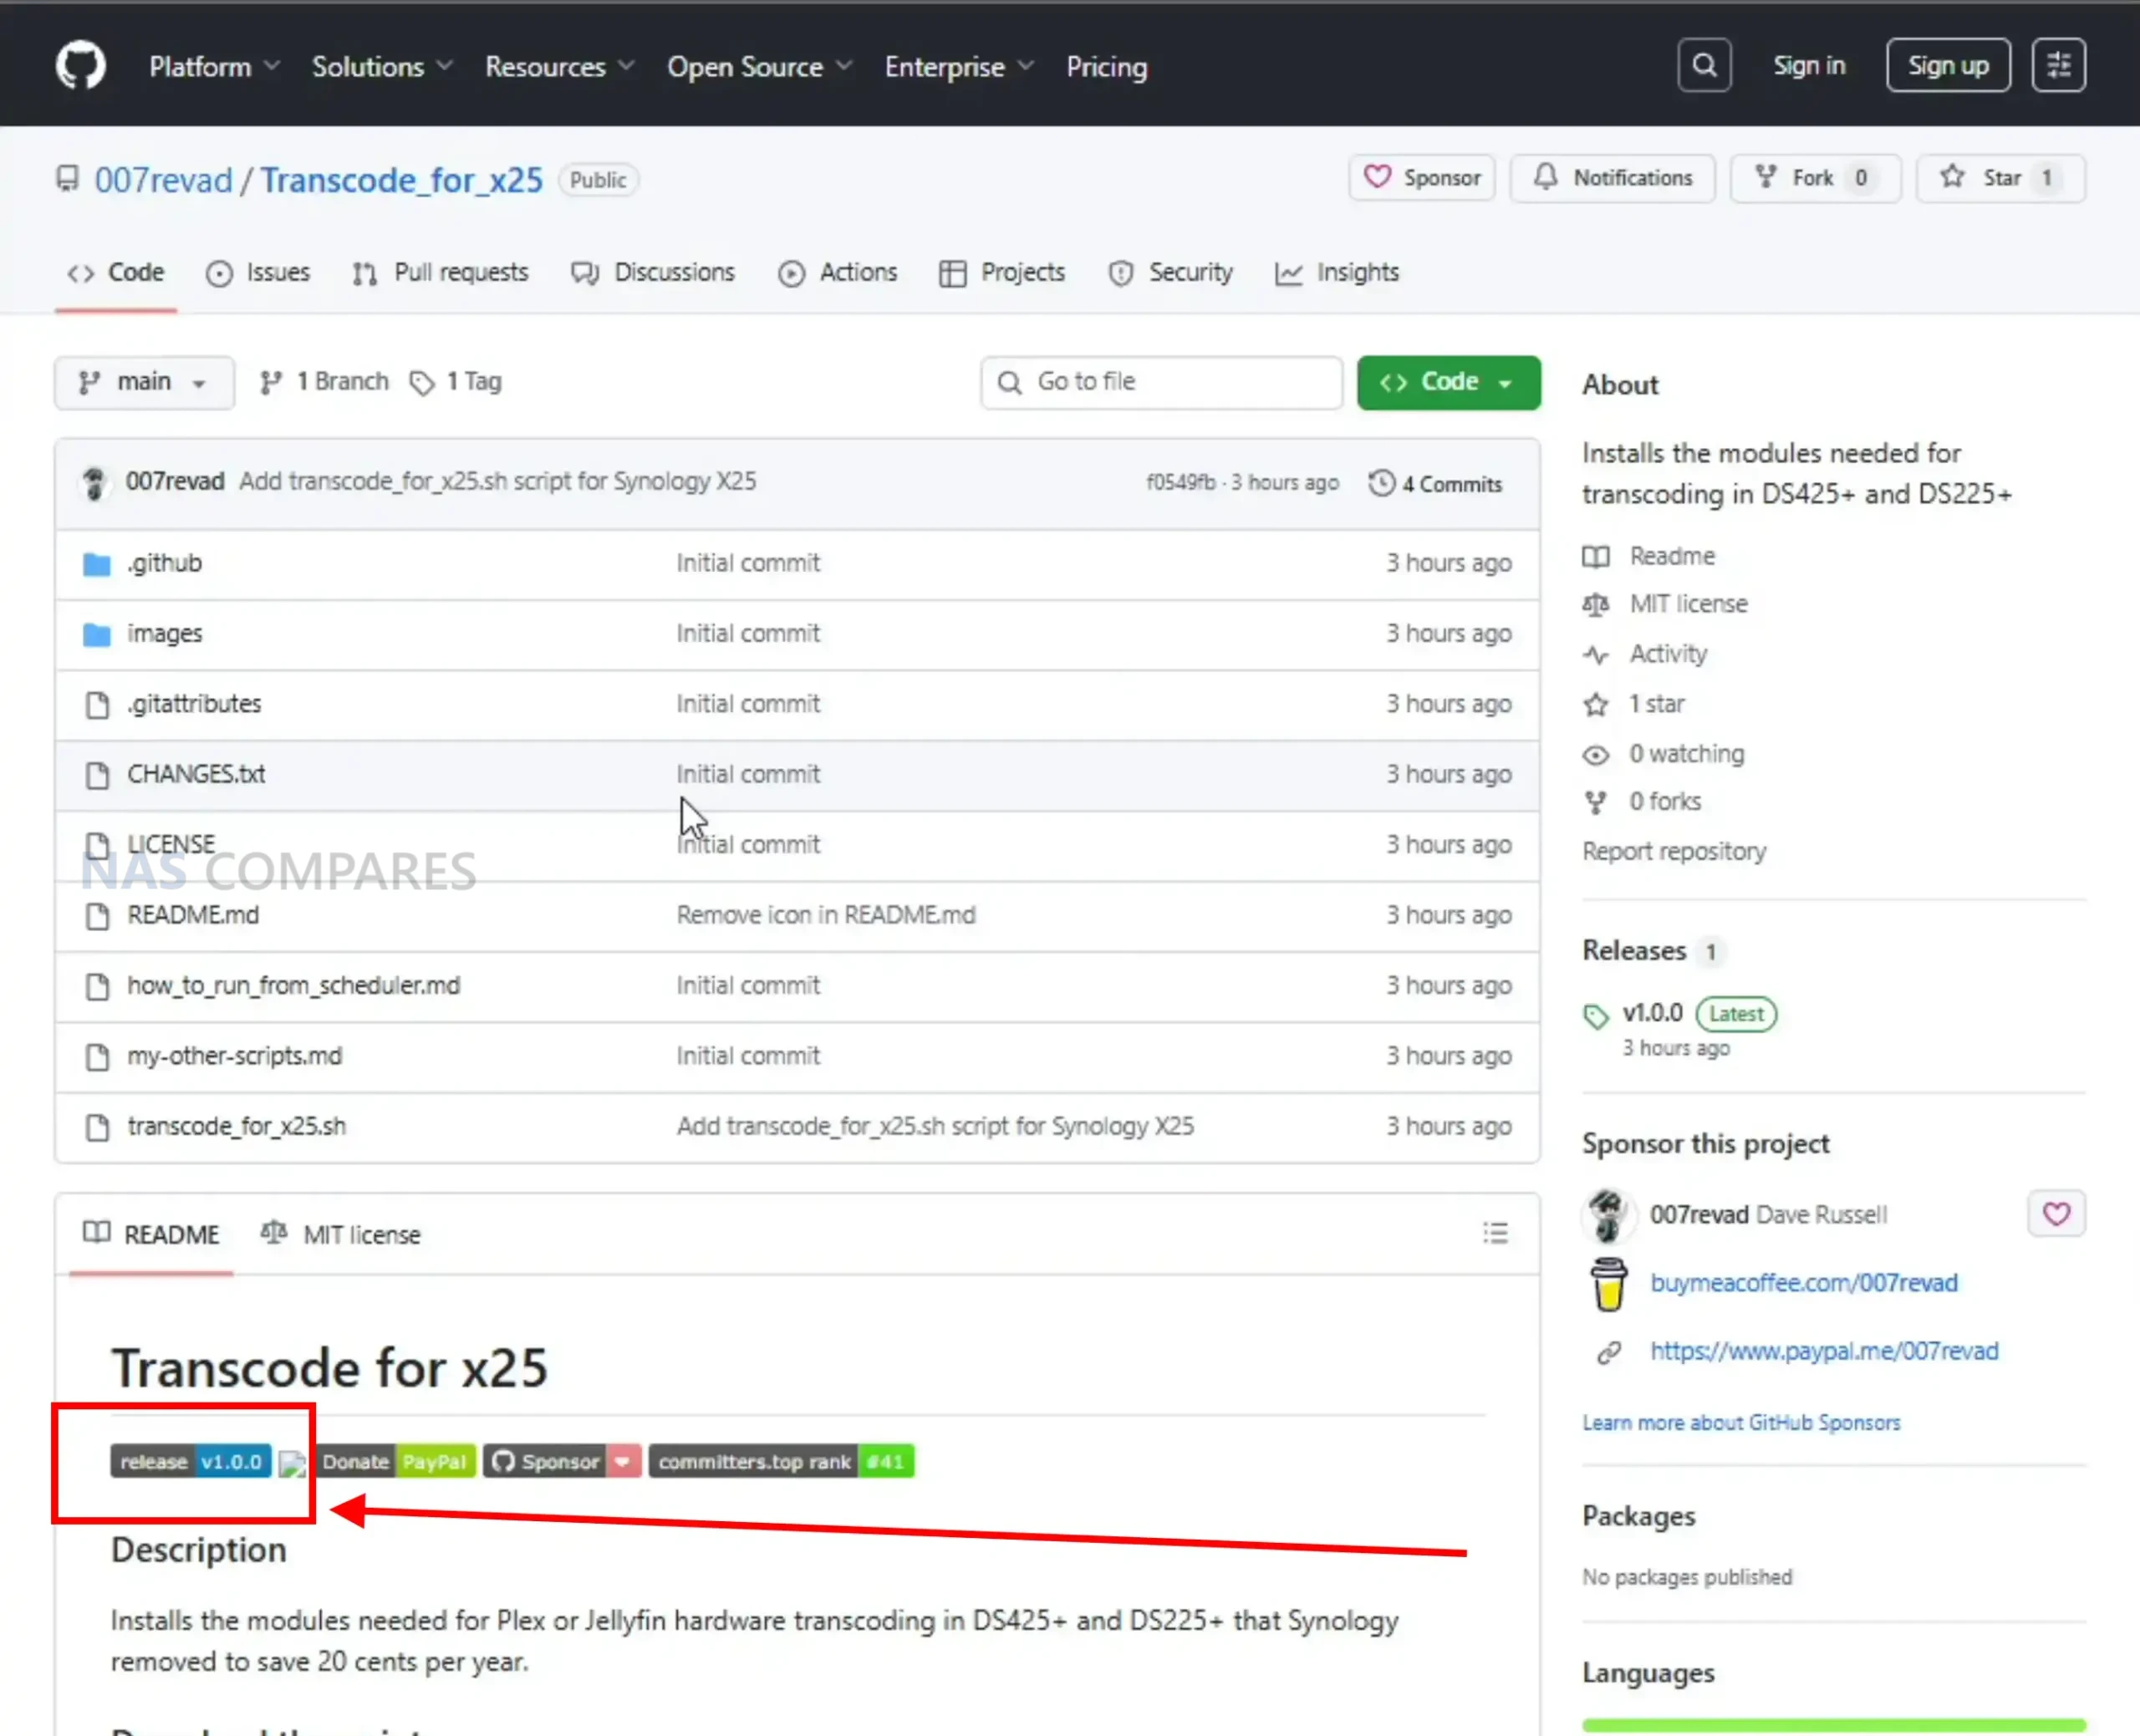The height and width of the screenshot is (1736, 2140).
Task: Click the Remove icon in README.md commit message
Action: click(825, 915)
